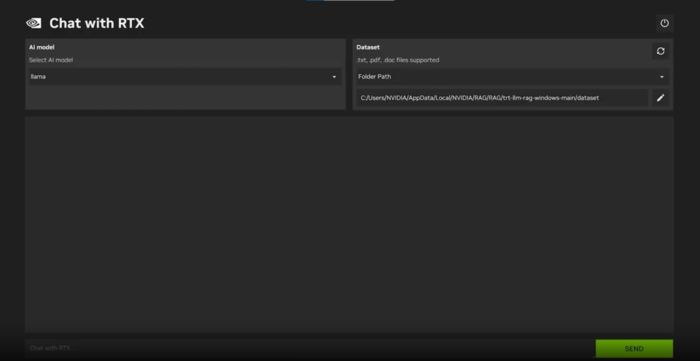
Task: Click the Chat with RTX title
Action: click(97, 23)
